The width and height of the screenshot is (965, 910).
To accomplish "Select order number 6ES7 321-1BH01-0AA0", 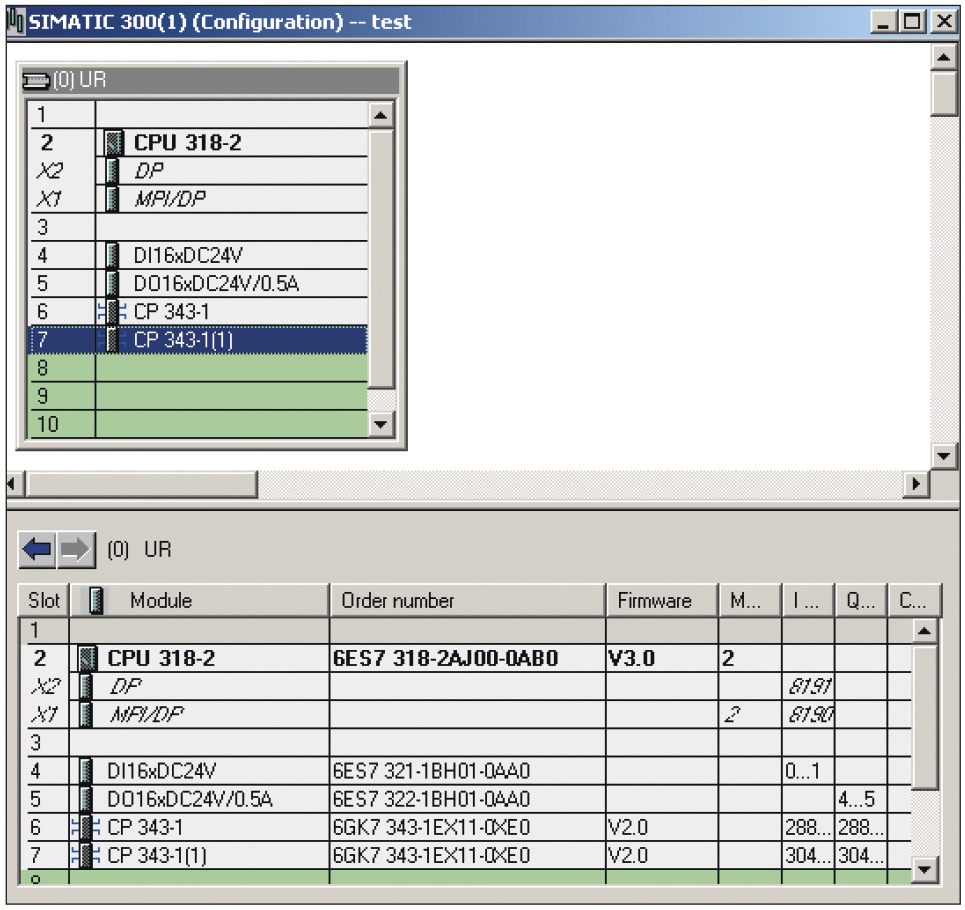I will point(431,771).
